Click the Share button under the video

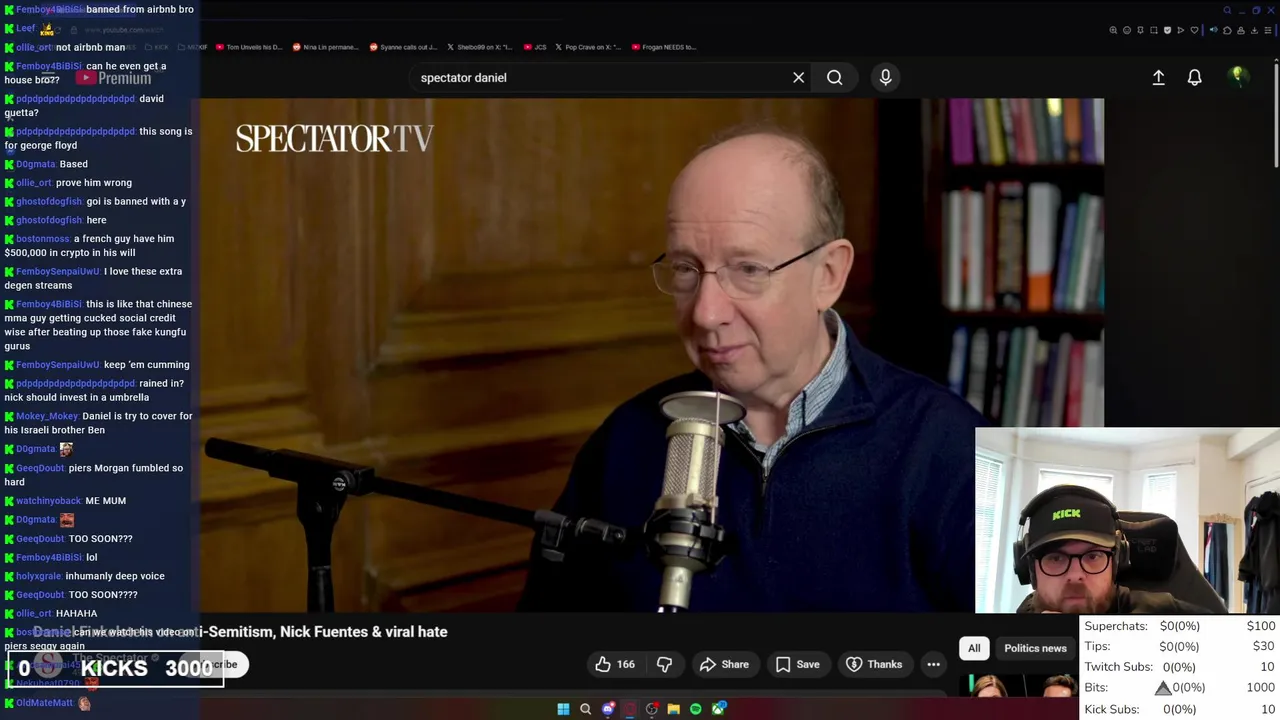point(724,664)
